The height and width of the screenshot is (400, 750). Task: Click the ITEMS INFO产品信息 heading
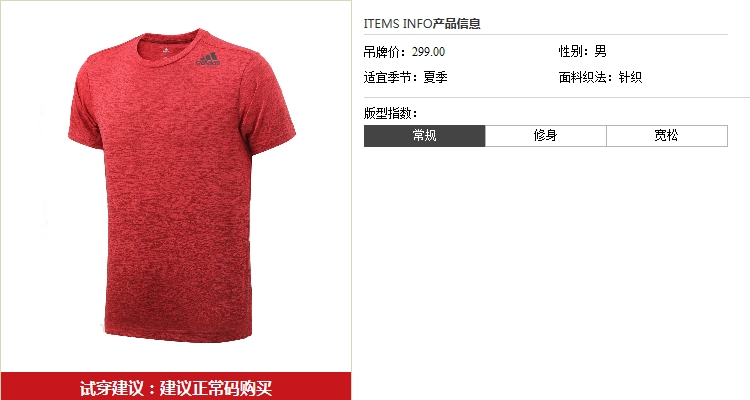click(x=422, y=23)
